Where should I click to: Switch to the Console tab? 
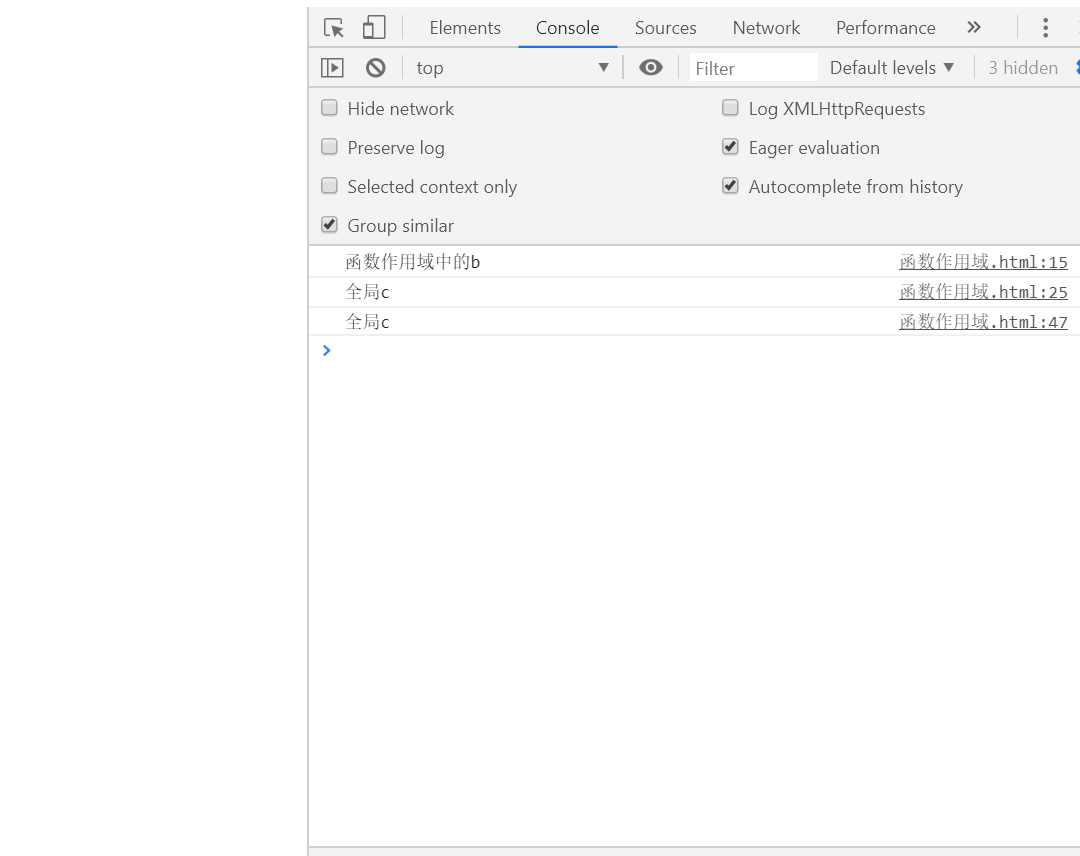[568, 28]
